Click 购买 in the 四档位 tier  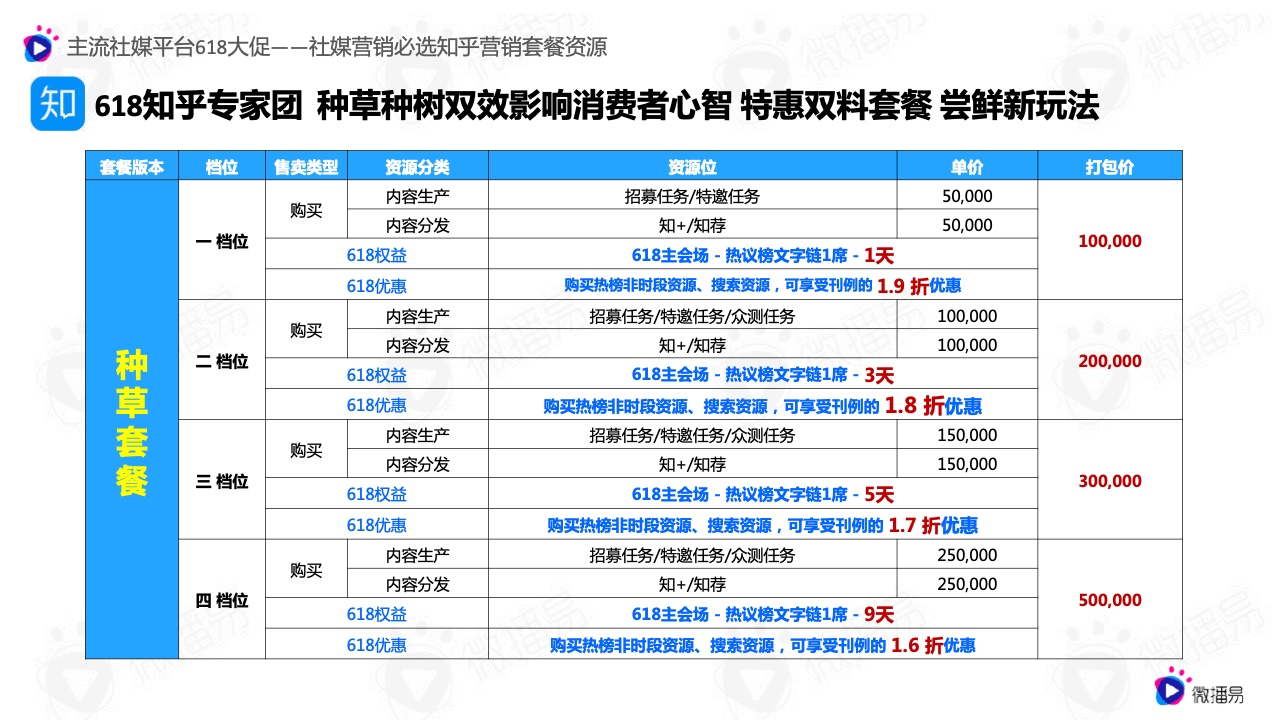point(306,570)
